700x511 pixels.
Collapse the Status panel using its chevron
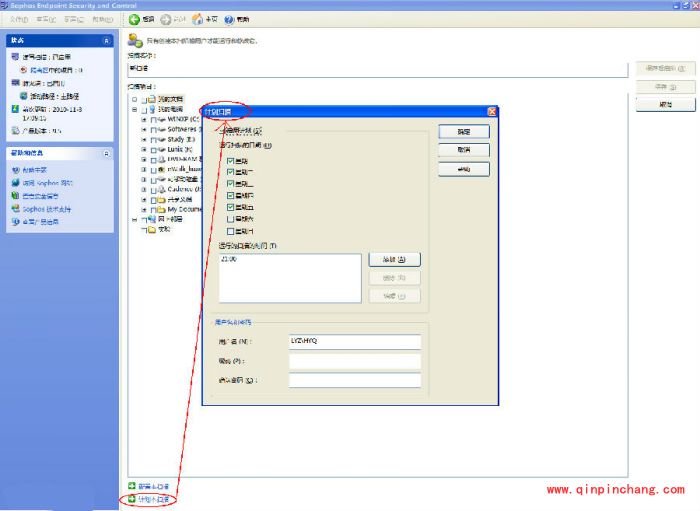click(106, 41)
